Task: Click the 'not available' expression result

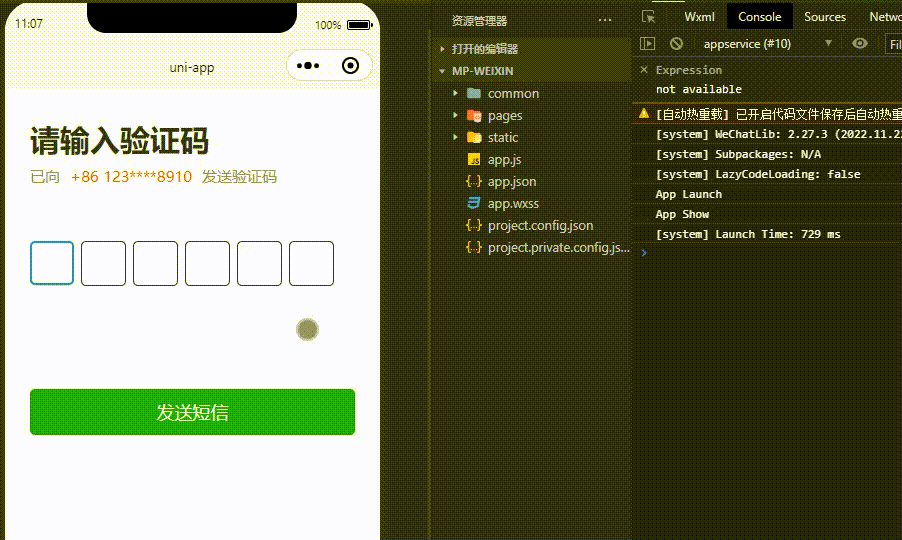Action: click(x=698, y=89)
